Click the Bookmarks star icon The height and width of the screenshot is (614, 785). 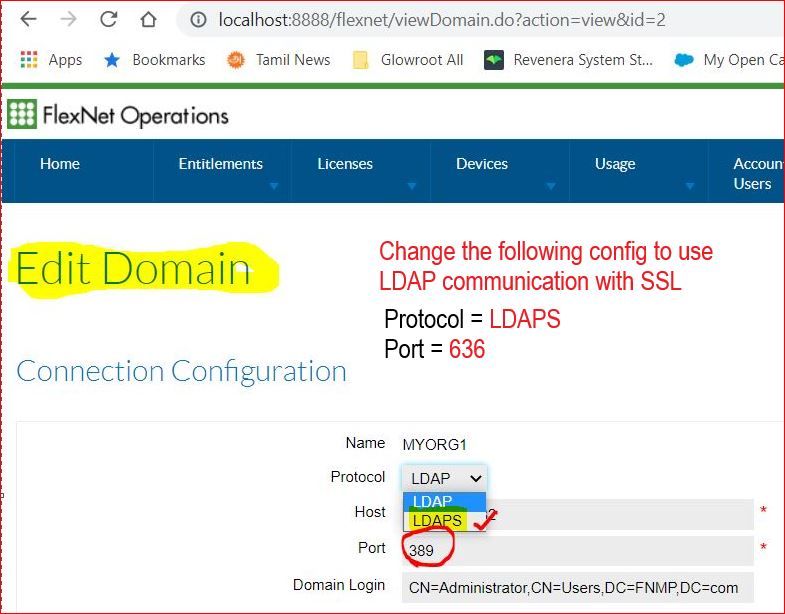pos(112,60)
